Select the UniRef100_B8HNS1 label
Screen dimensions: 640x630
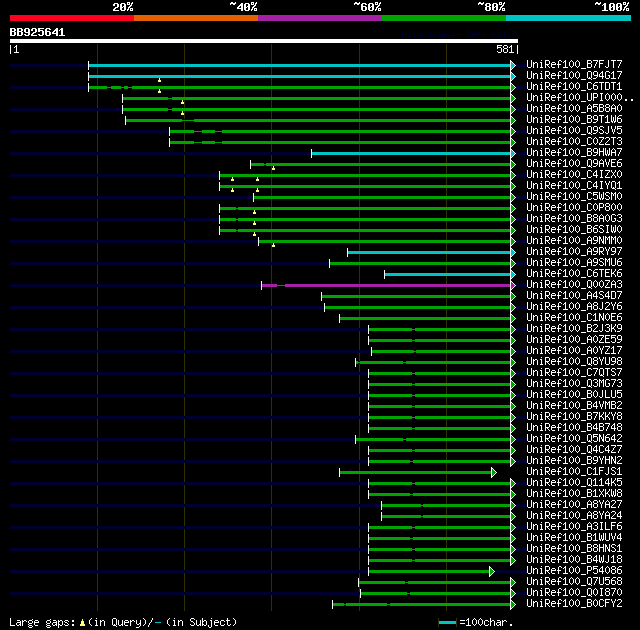coord(574,549)
